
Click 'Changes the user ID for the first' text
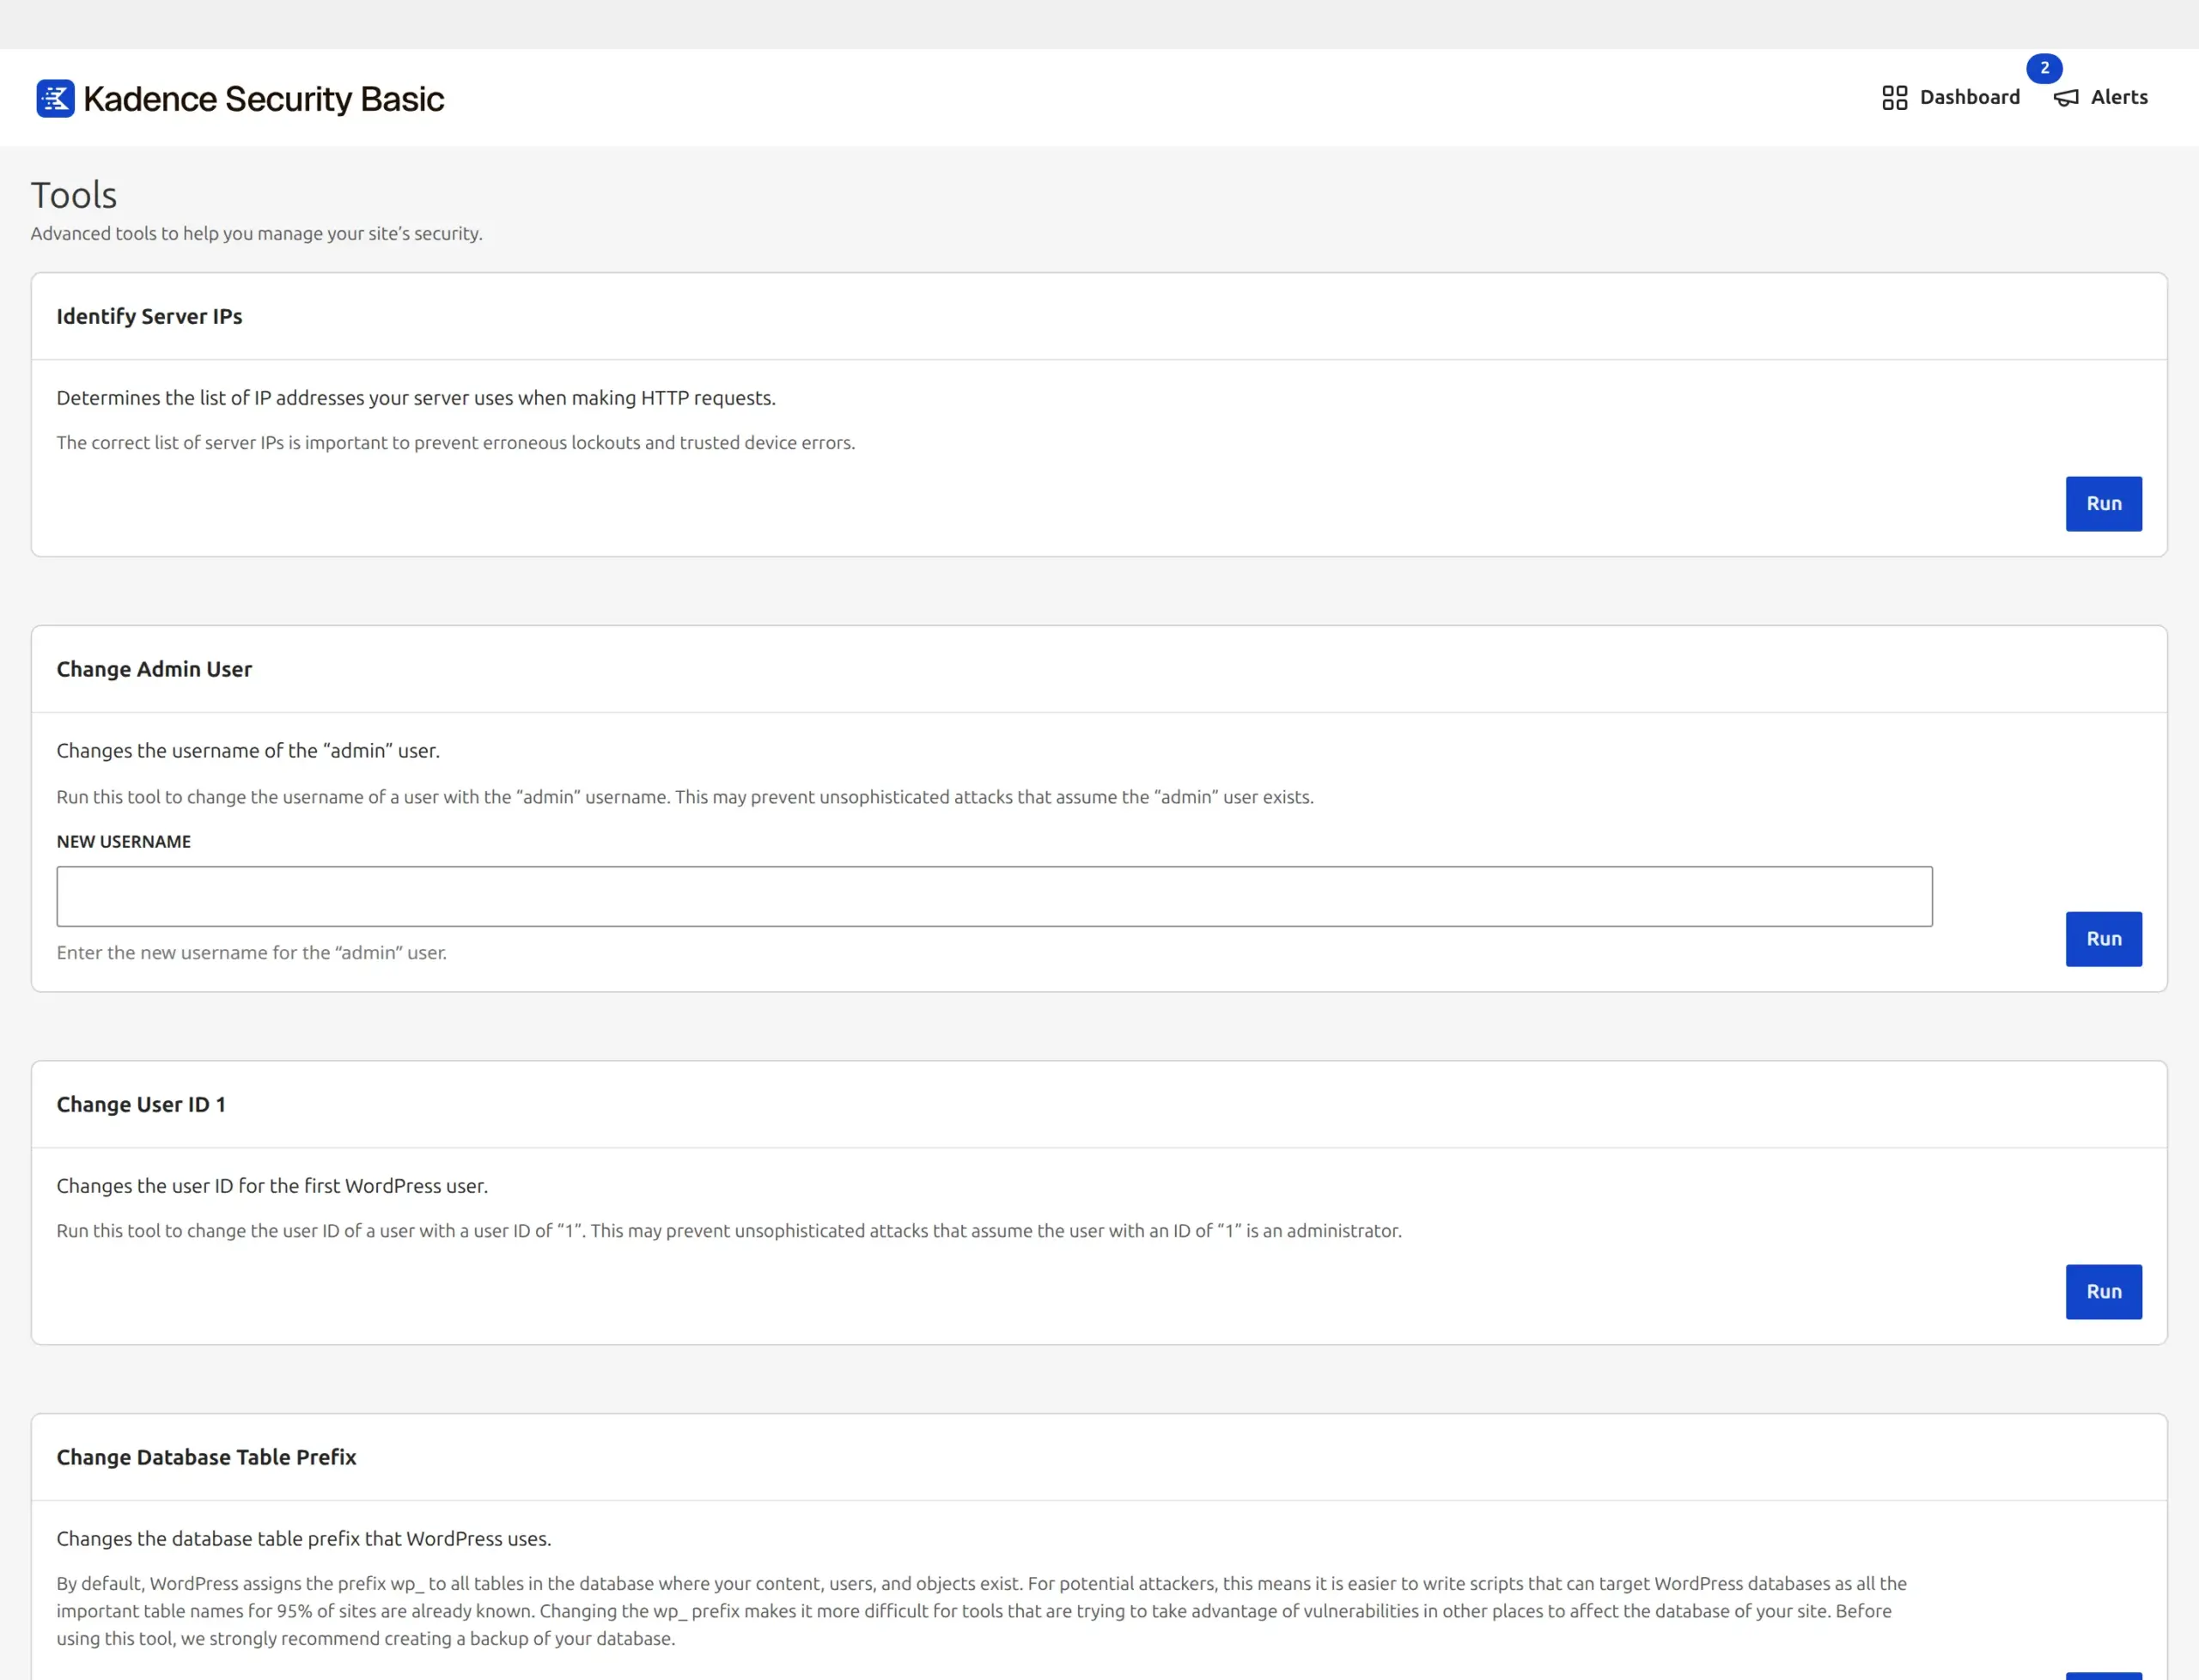(272, 1185)
